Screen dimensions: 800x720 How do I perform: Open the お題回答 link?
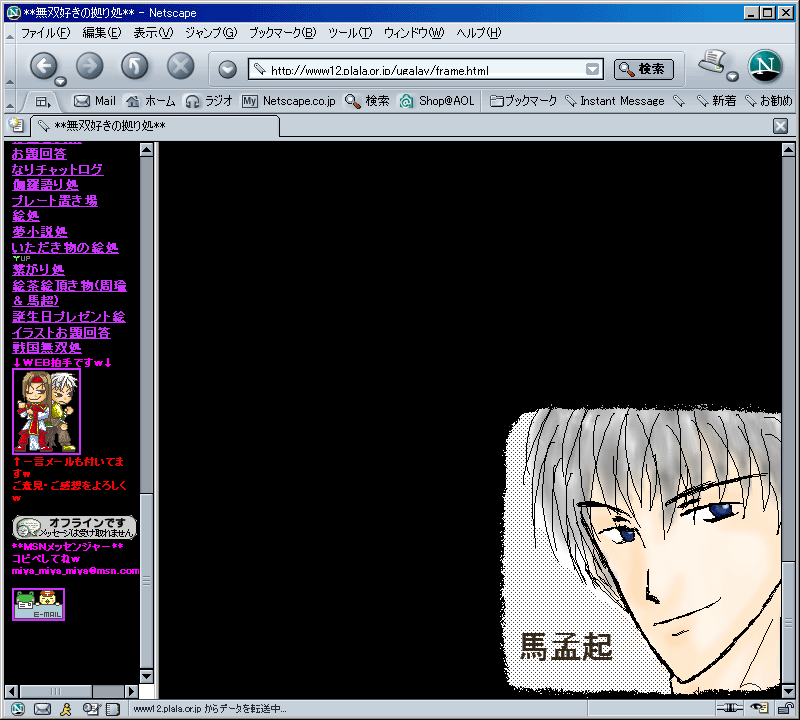[x=39, y=154]
